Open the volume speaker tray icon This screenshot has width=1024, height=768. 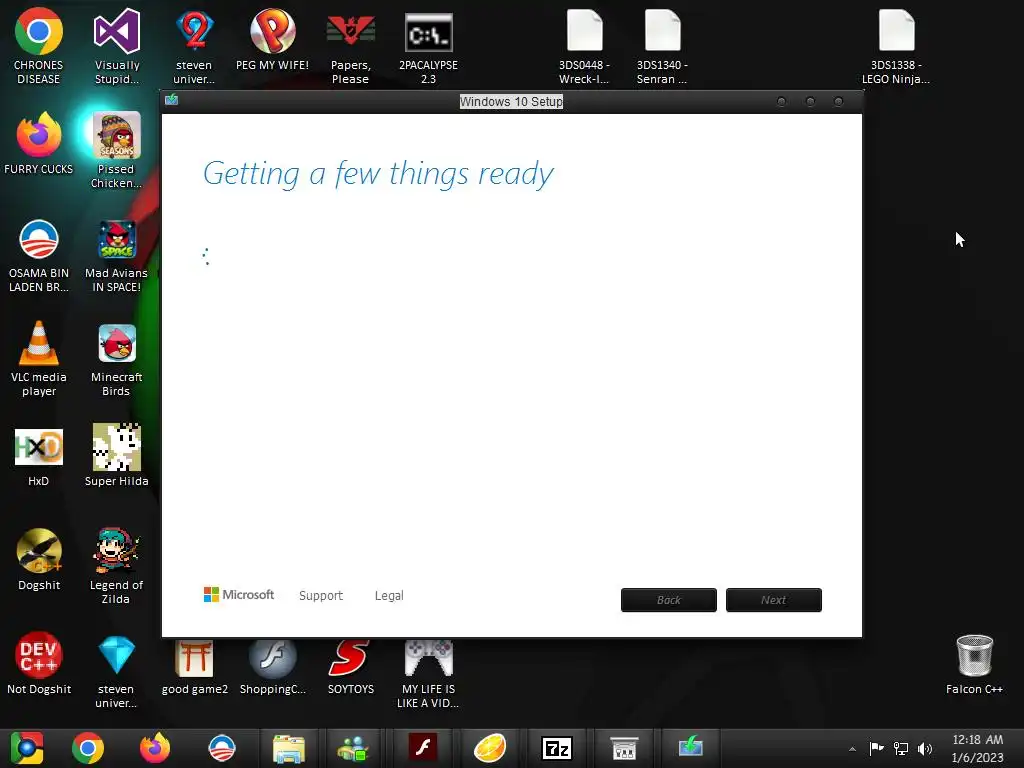click(x=925, y=749)
